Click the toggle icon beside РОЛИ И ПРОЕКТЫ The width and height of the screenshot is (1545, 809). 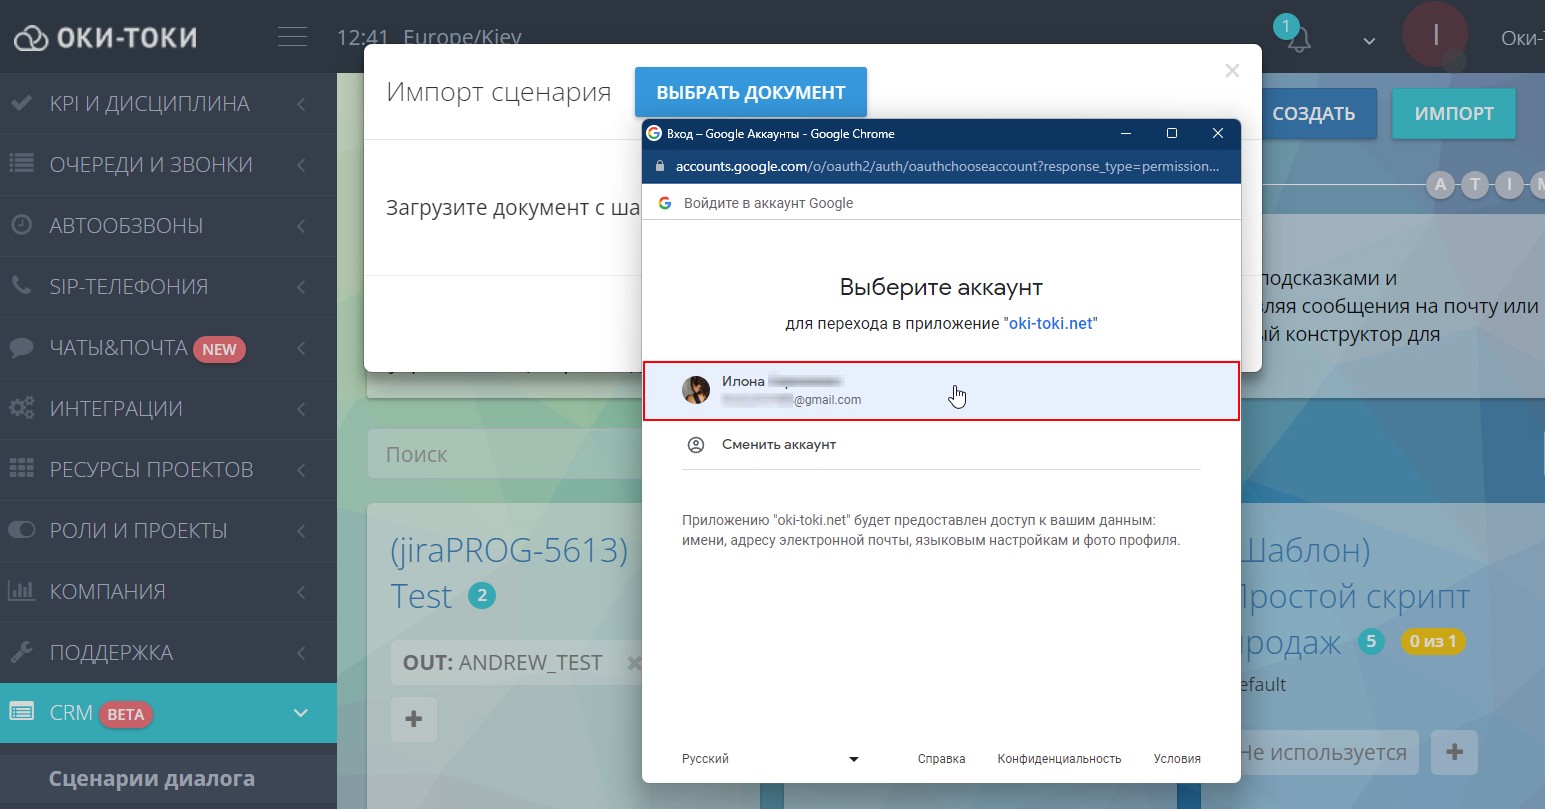(21, 530)
